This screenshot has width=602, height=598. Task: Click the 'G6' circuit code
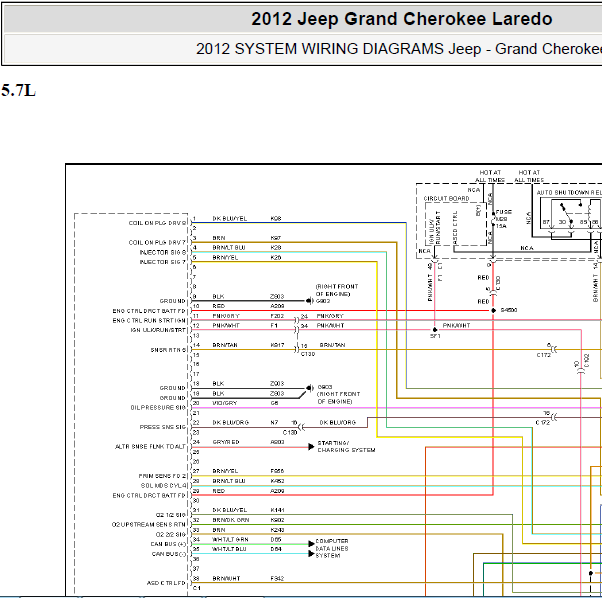pos(274,403)
